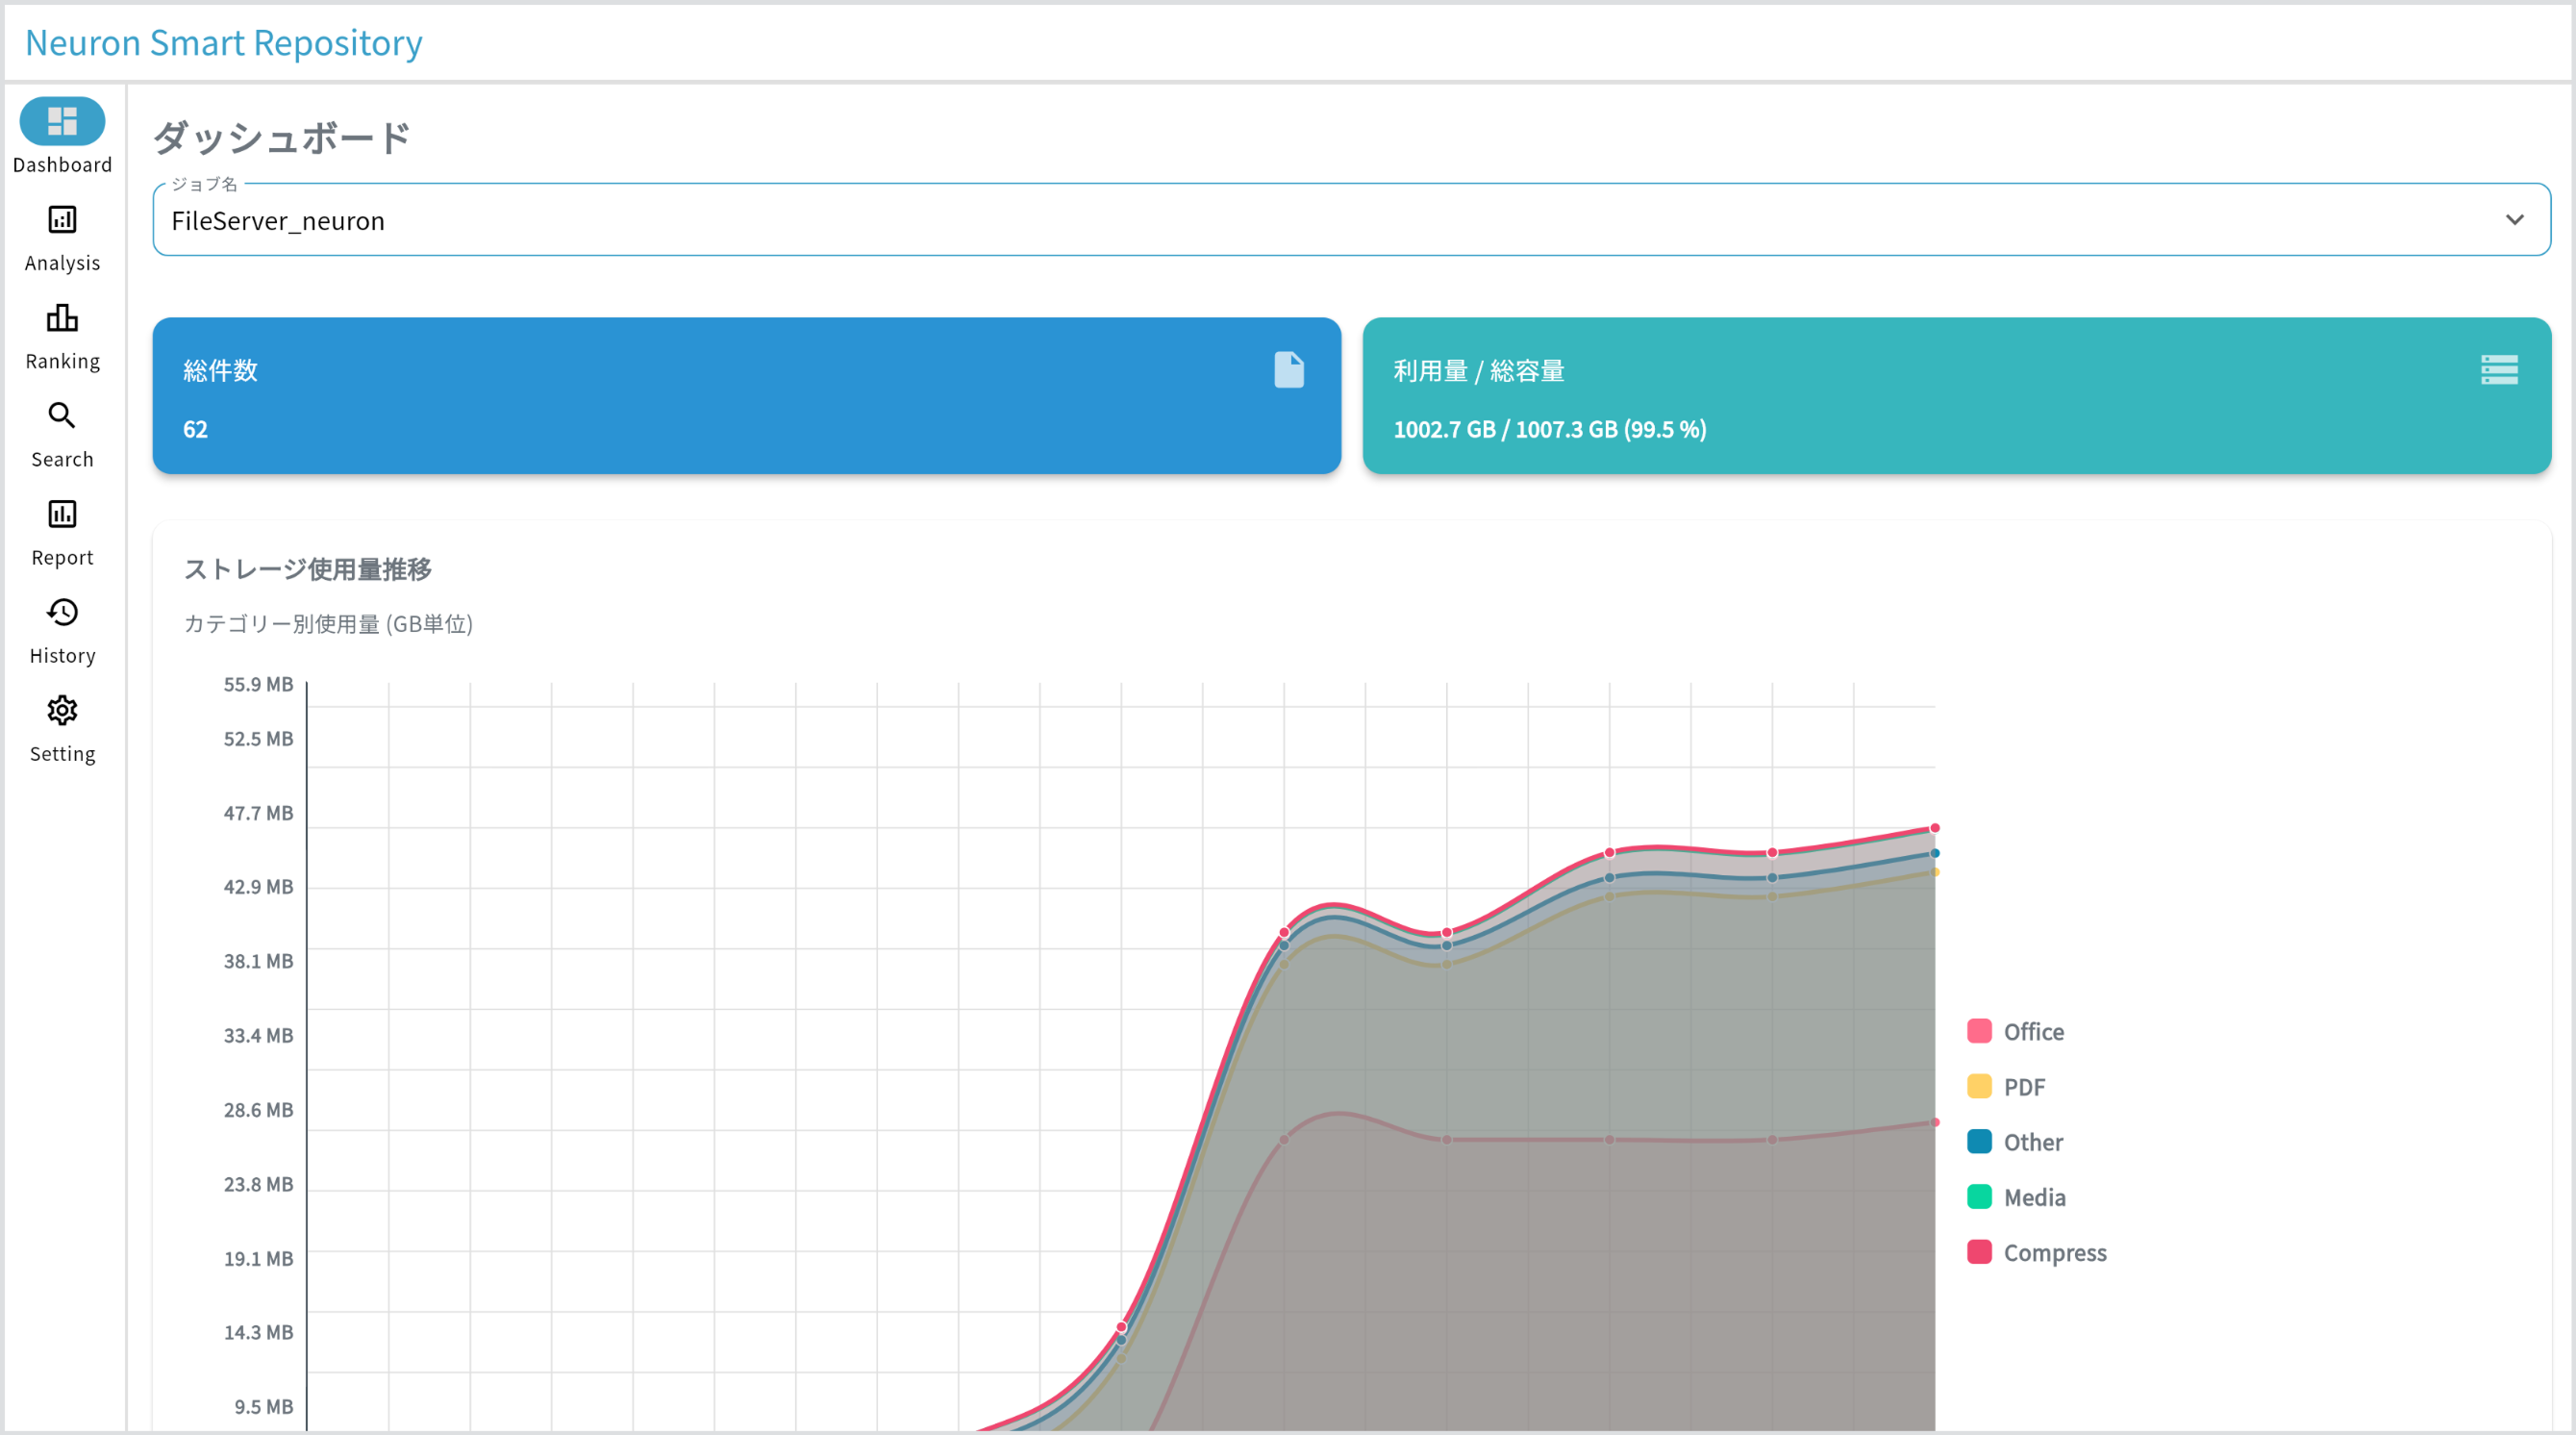Click the storage icon on 利用量 card
The image size is (2576, 1435).
coord(2499,370)
